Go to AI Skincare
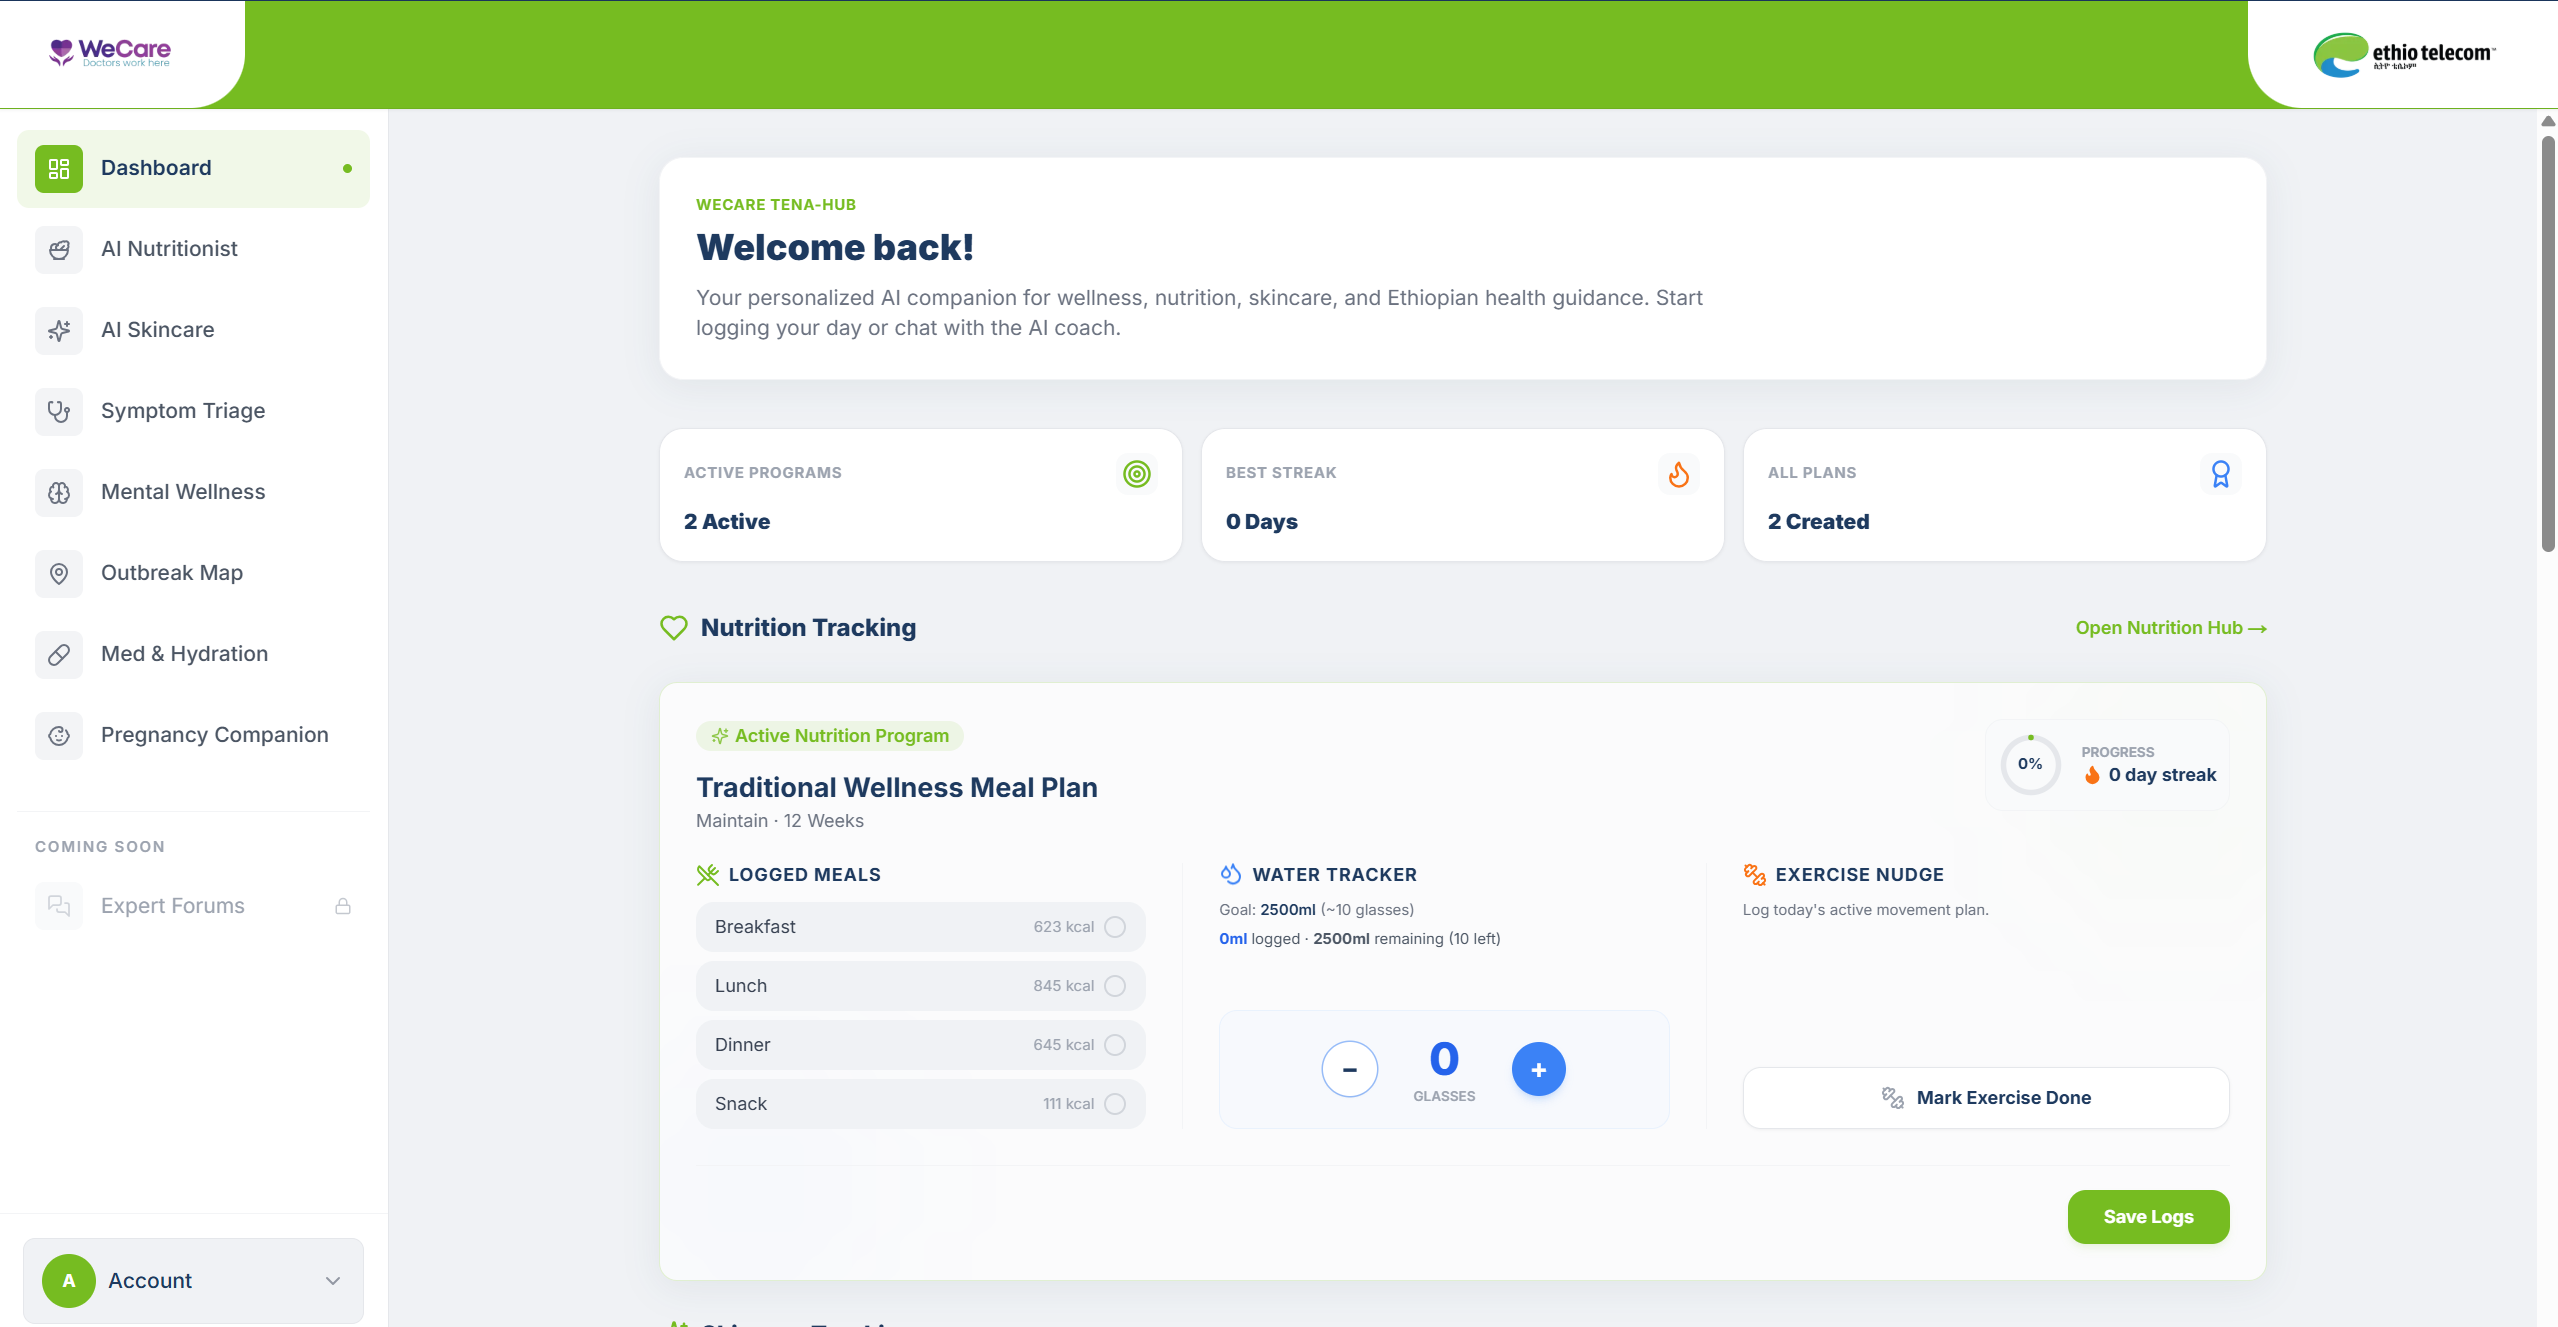The height and width of the screenshot is (1327, 2558). pos(193,330)
